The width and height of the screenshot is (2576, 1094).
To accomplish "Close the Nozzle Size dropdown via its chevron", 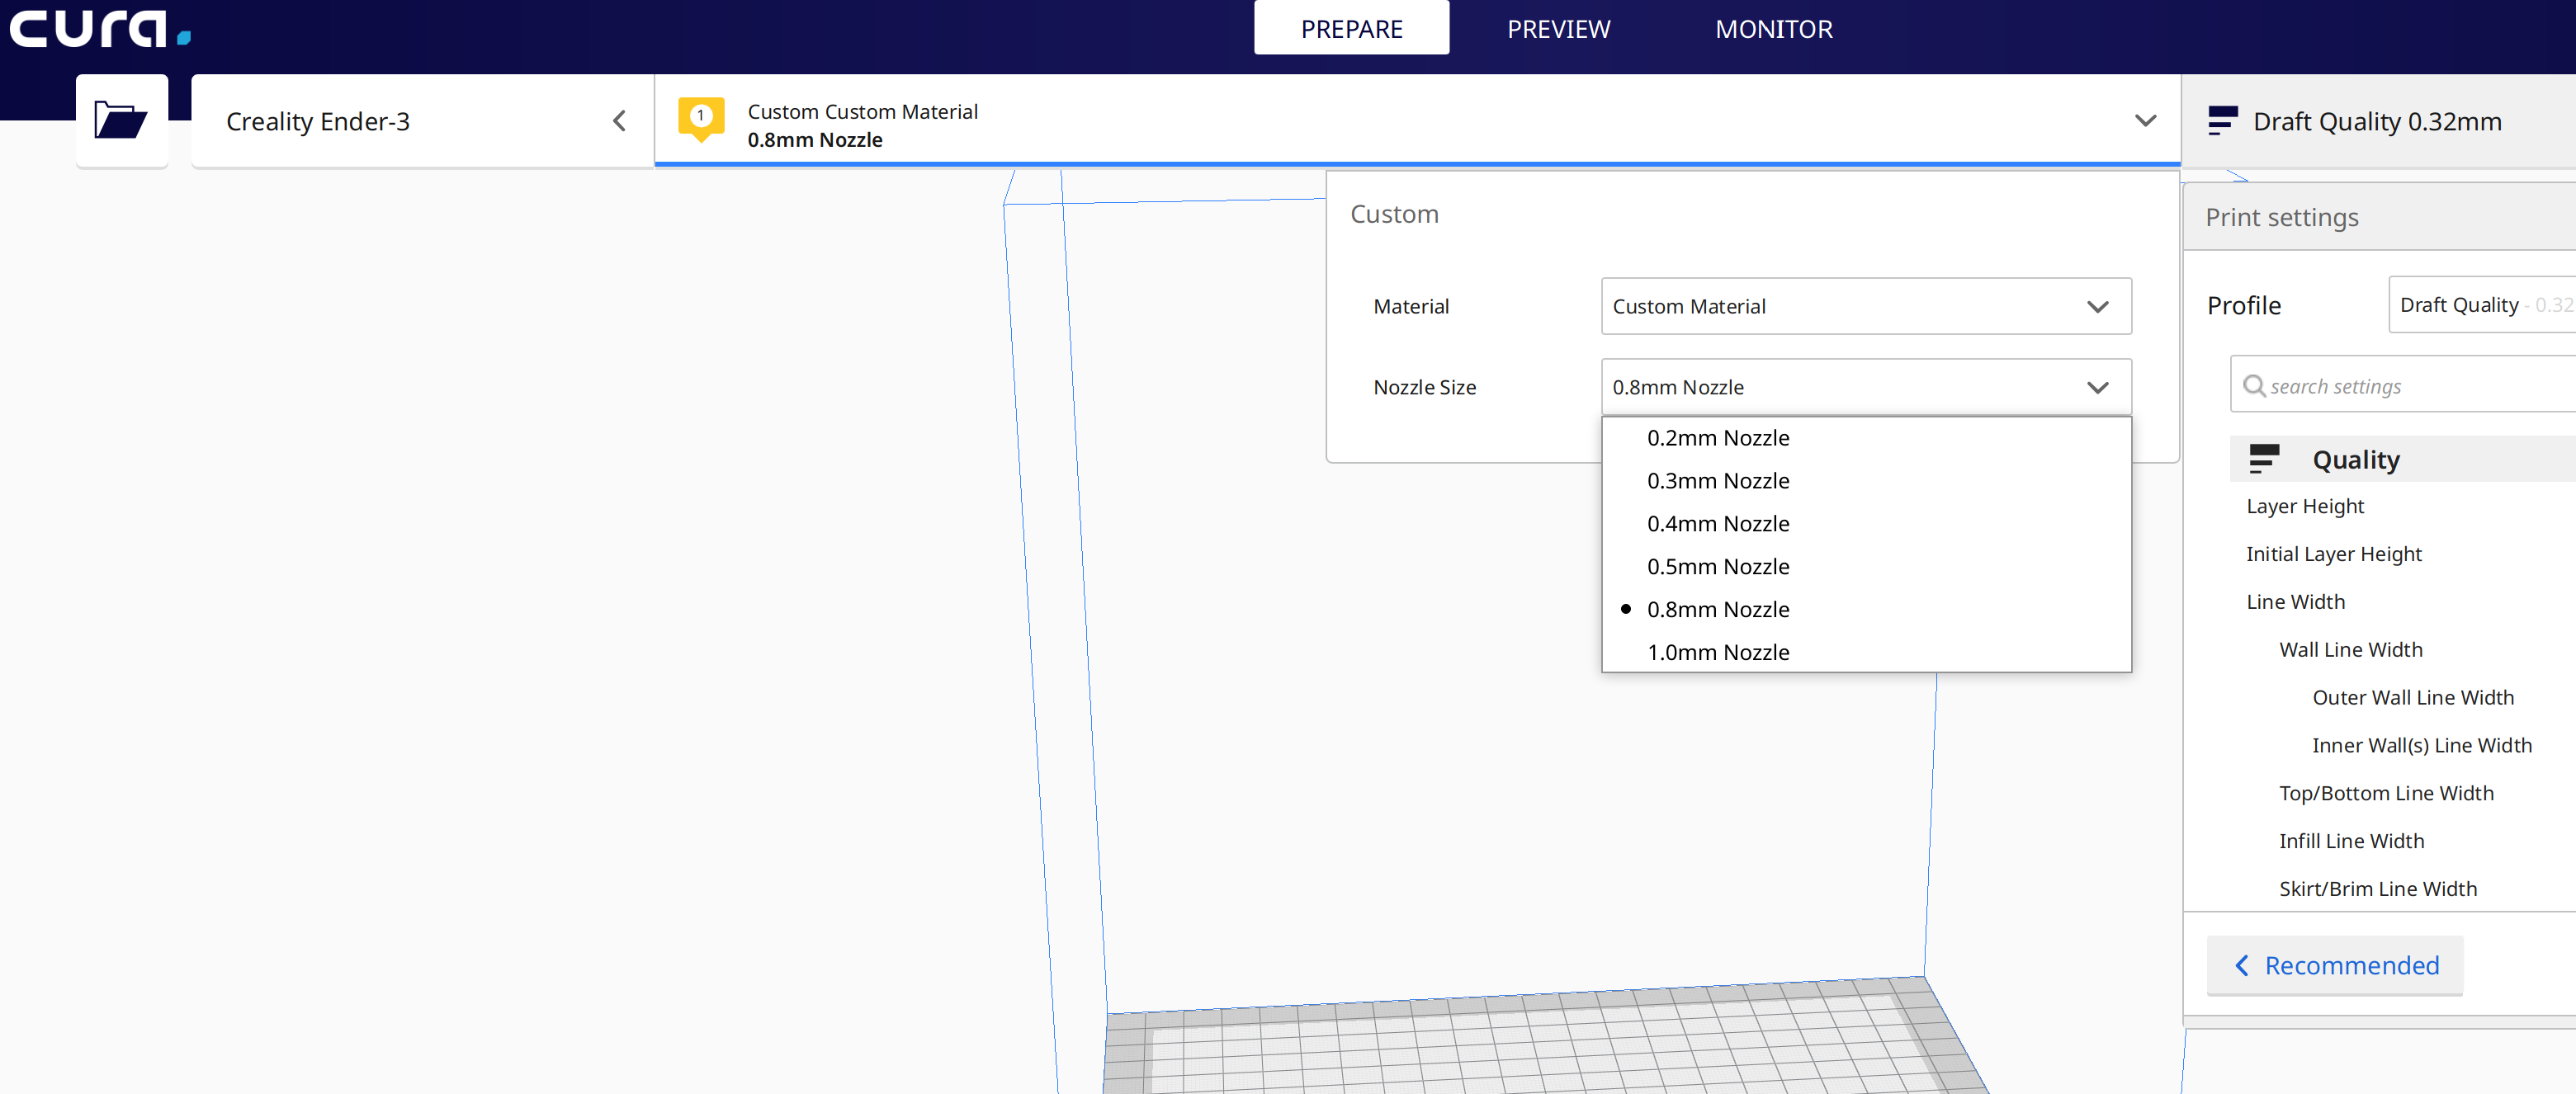I will pos(2098,387).
